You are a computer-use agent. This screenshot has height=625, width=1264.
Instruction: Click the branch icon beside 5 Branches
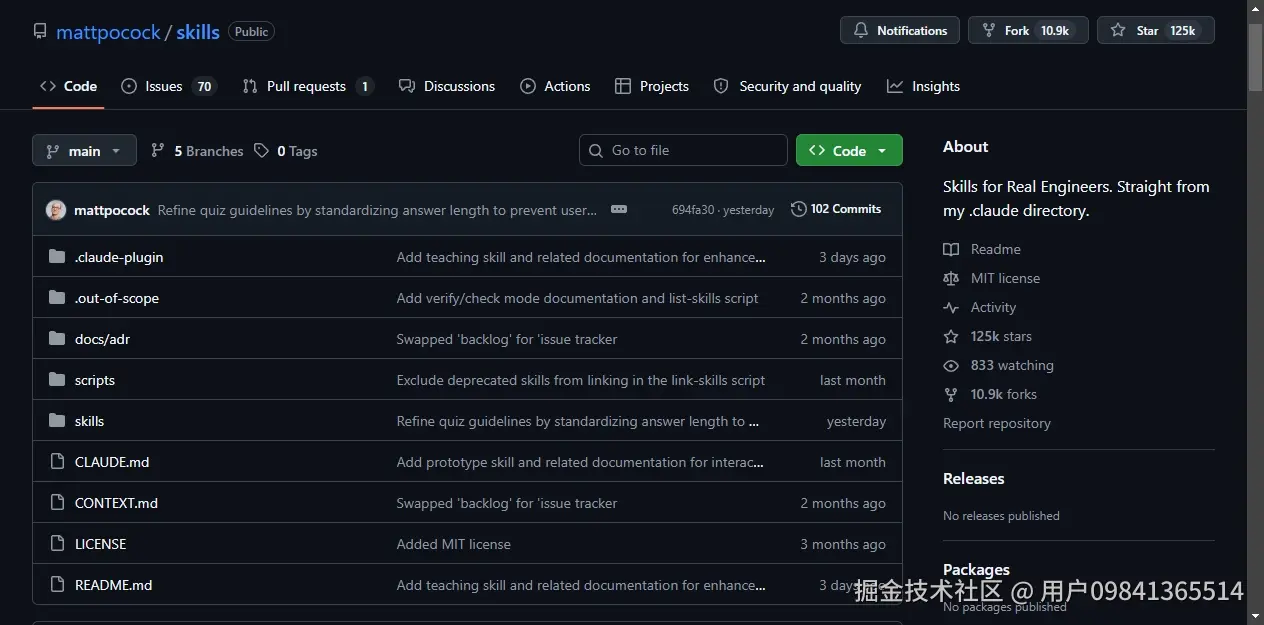[x=158, y=150]
